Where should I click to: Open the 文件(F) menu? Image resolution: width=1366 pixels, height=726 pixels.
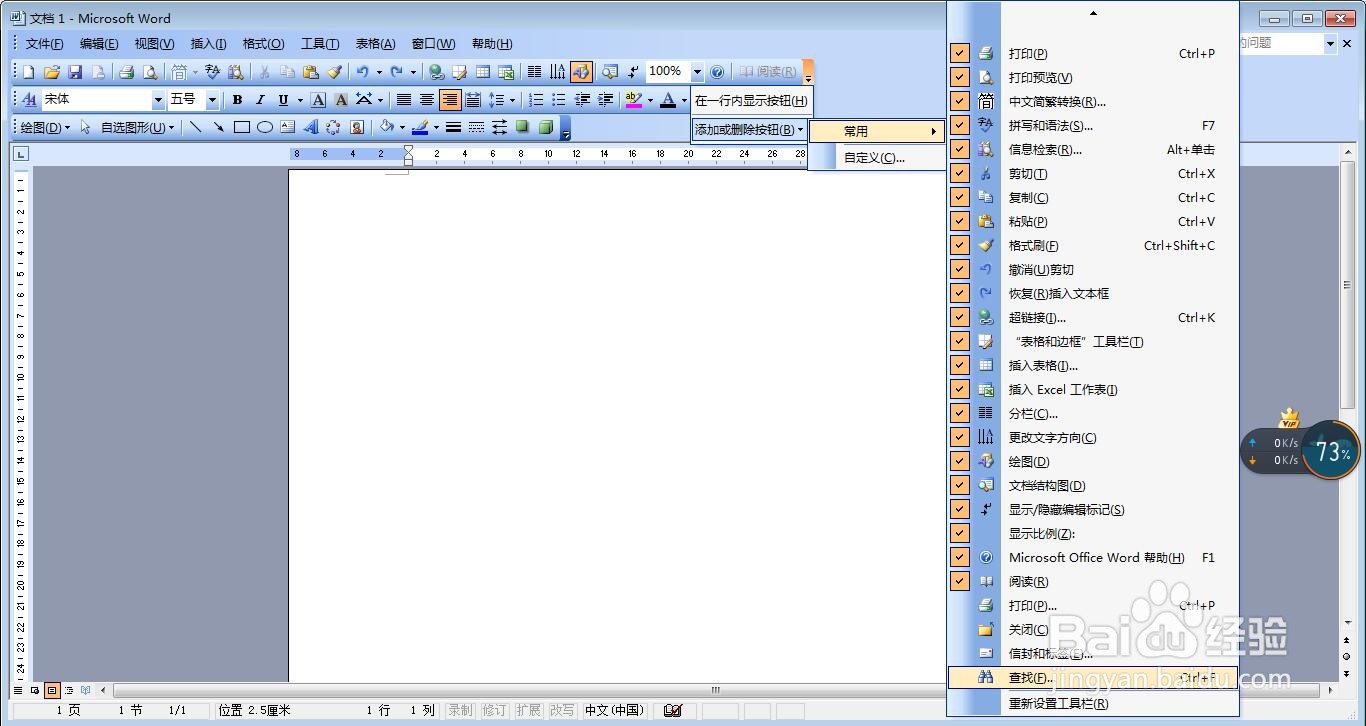coord(44,44)
